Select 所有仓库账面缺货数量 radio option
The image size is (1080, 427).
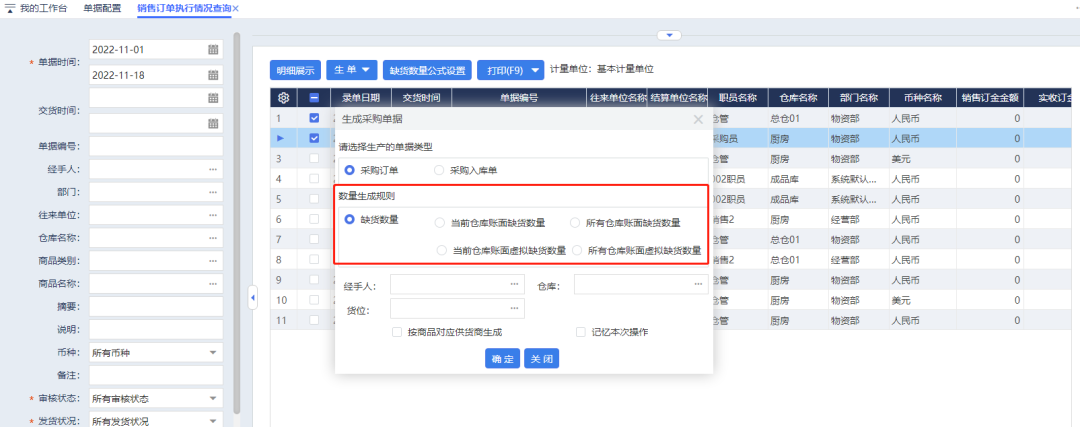575,222
